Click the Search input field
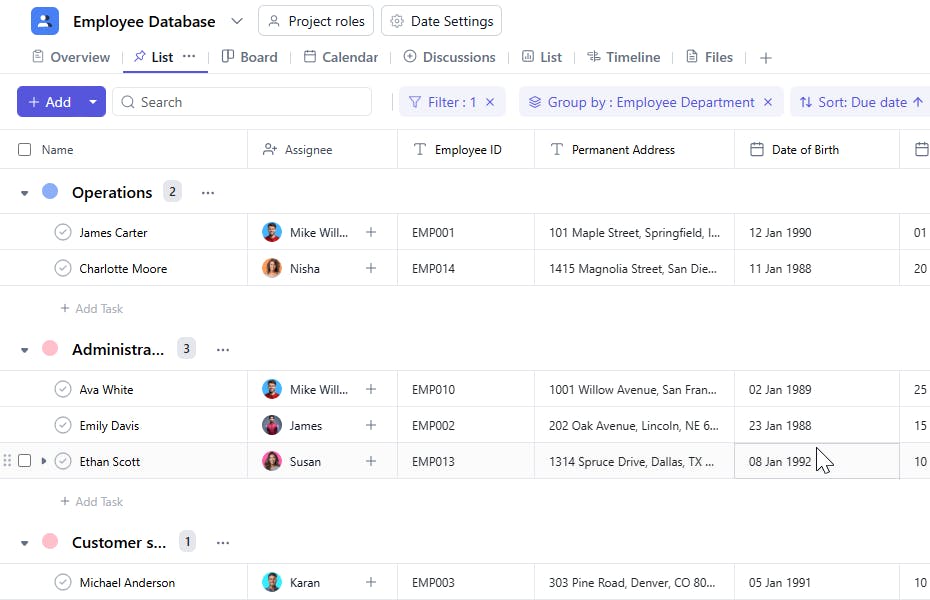930x600 pixels. [x=250, y=102]
